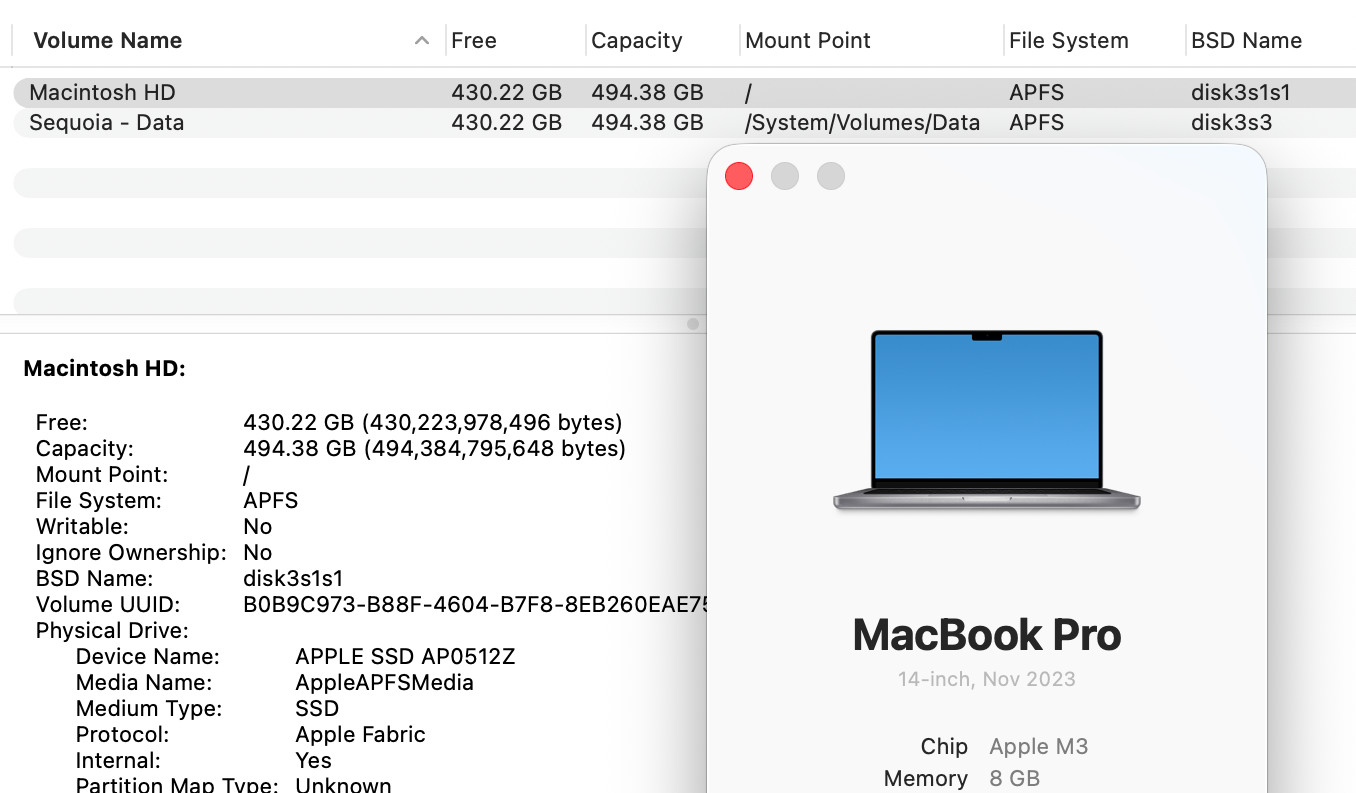The height and width of the screenshot is (793, 1356).
Task: Click the disabled minimize button in About This Mac
Action: [785, 176]
